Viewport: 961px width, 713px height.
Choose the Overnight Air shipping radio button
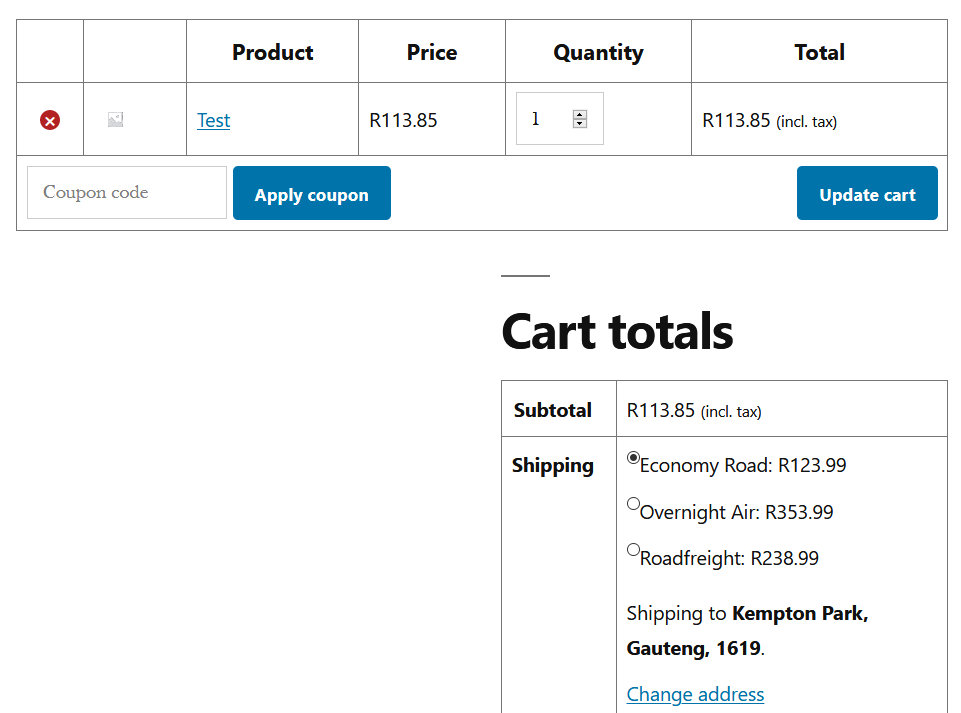pyautogui.click(x=633, y=504)
